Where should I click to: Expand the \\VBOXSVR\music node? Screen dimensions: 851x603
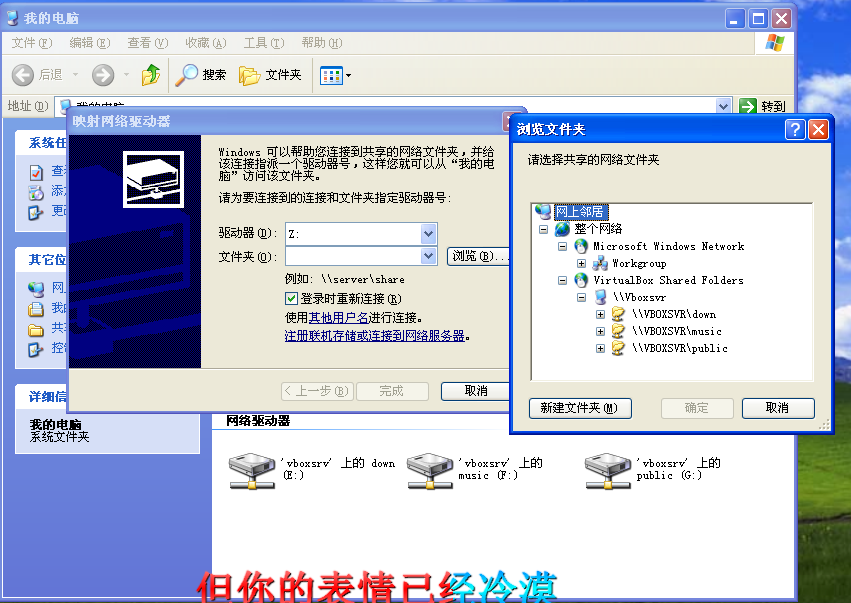[x=600, y=331]
